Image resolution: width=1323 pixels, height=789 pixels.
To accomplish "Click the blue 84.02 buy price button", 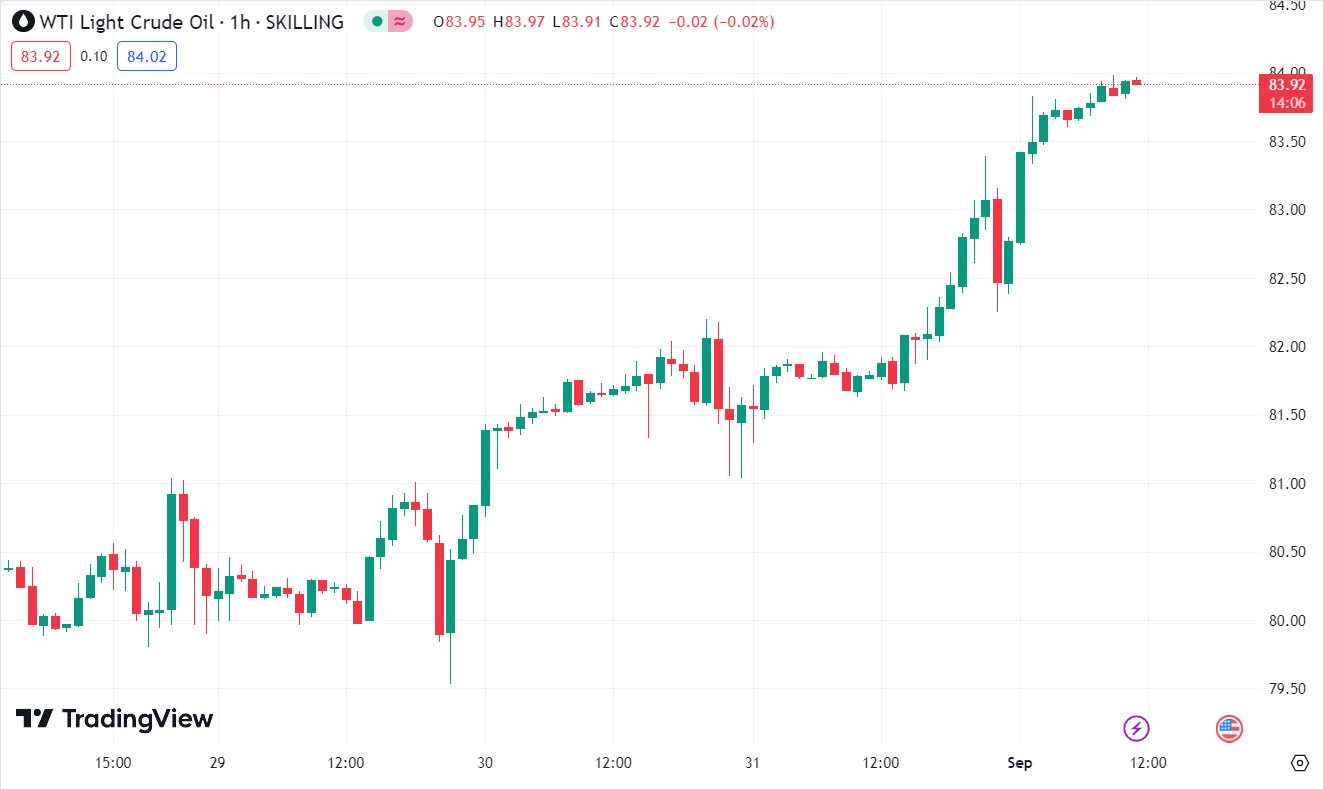I will click(147, 56).
